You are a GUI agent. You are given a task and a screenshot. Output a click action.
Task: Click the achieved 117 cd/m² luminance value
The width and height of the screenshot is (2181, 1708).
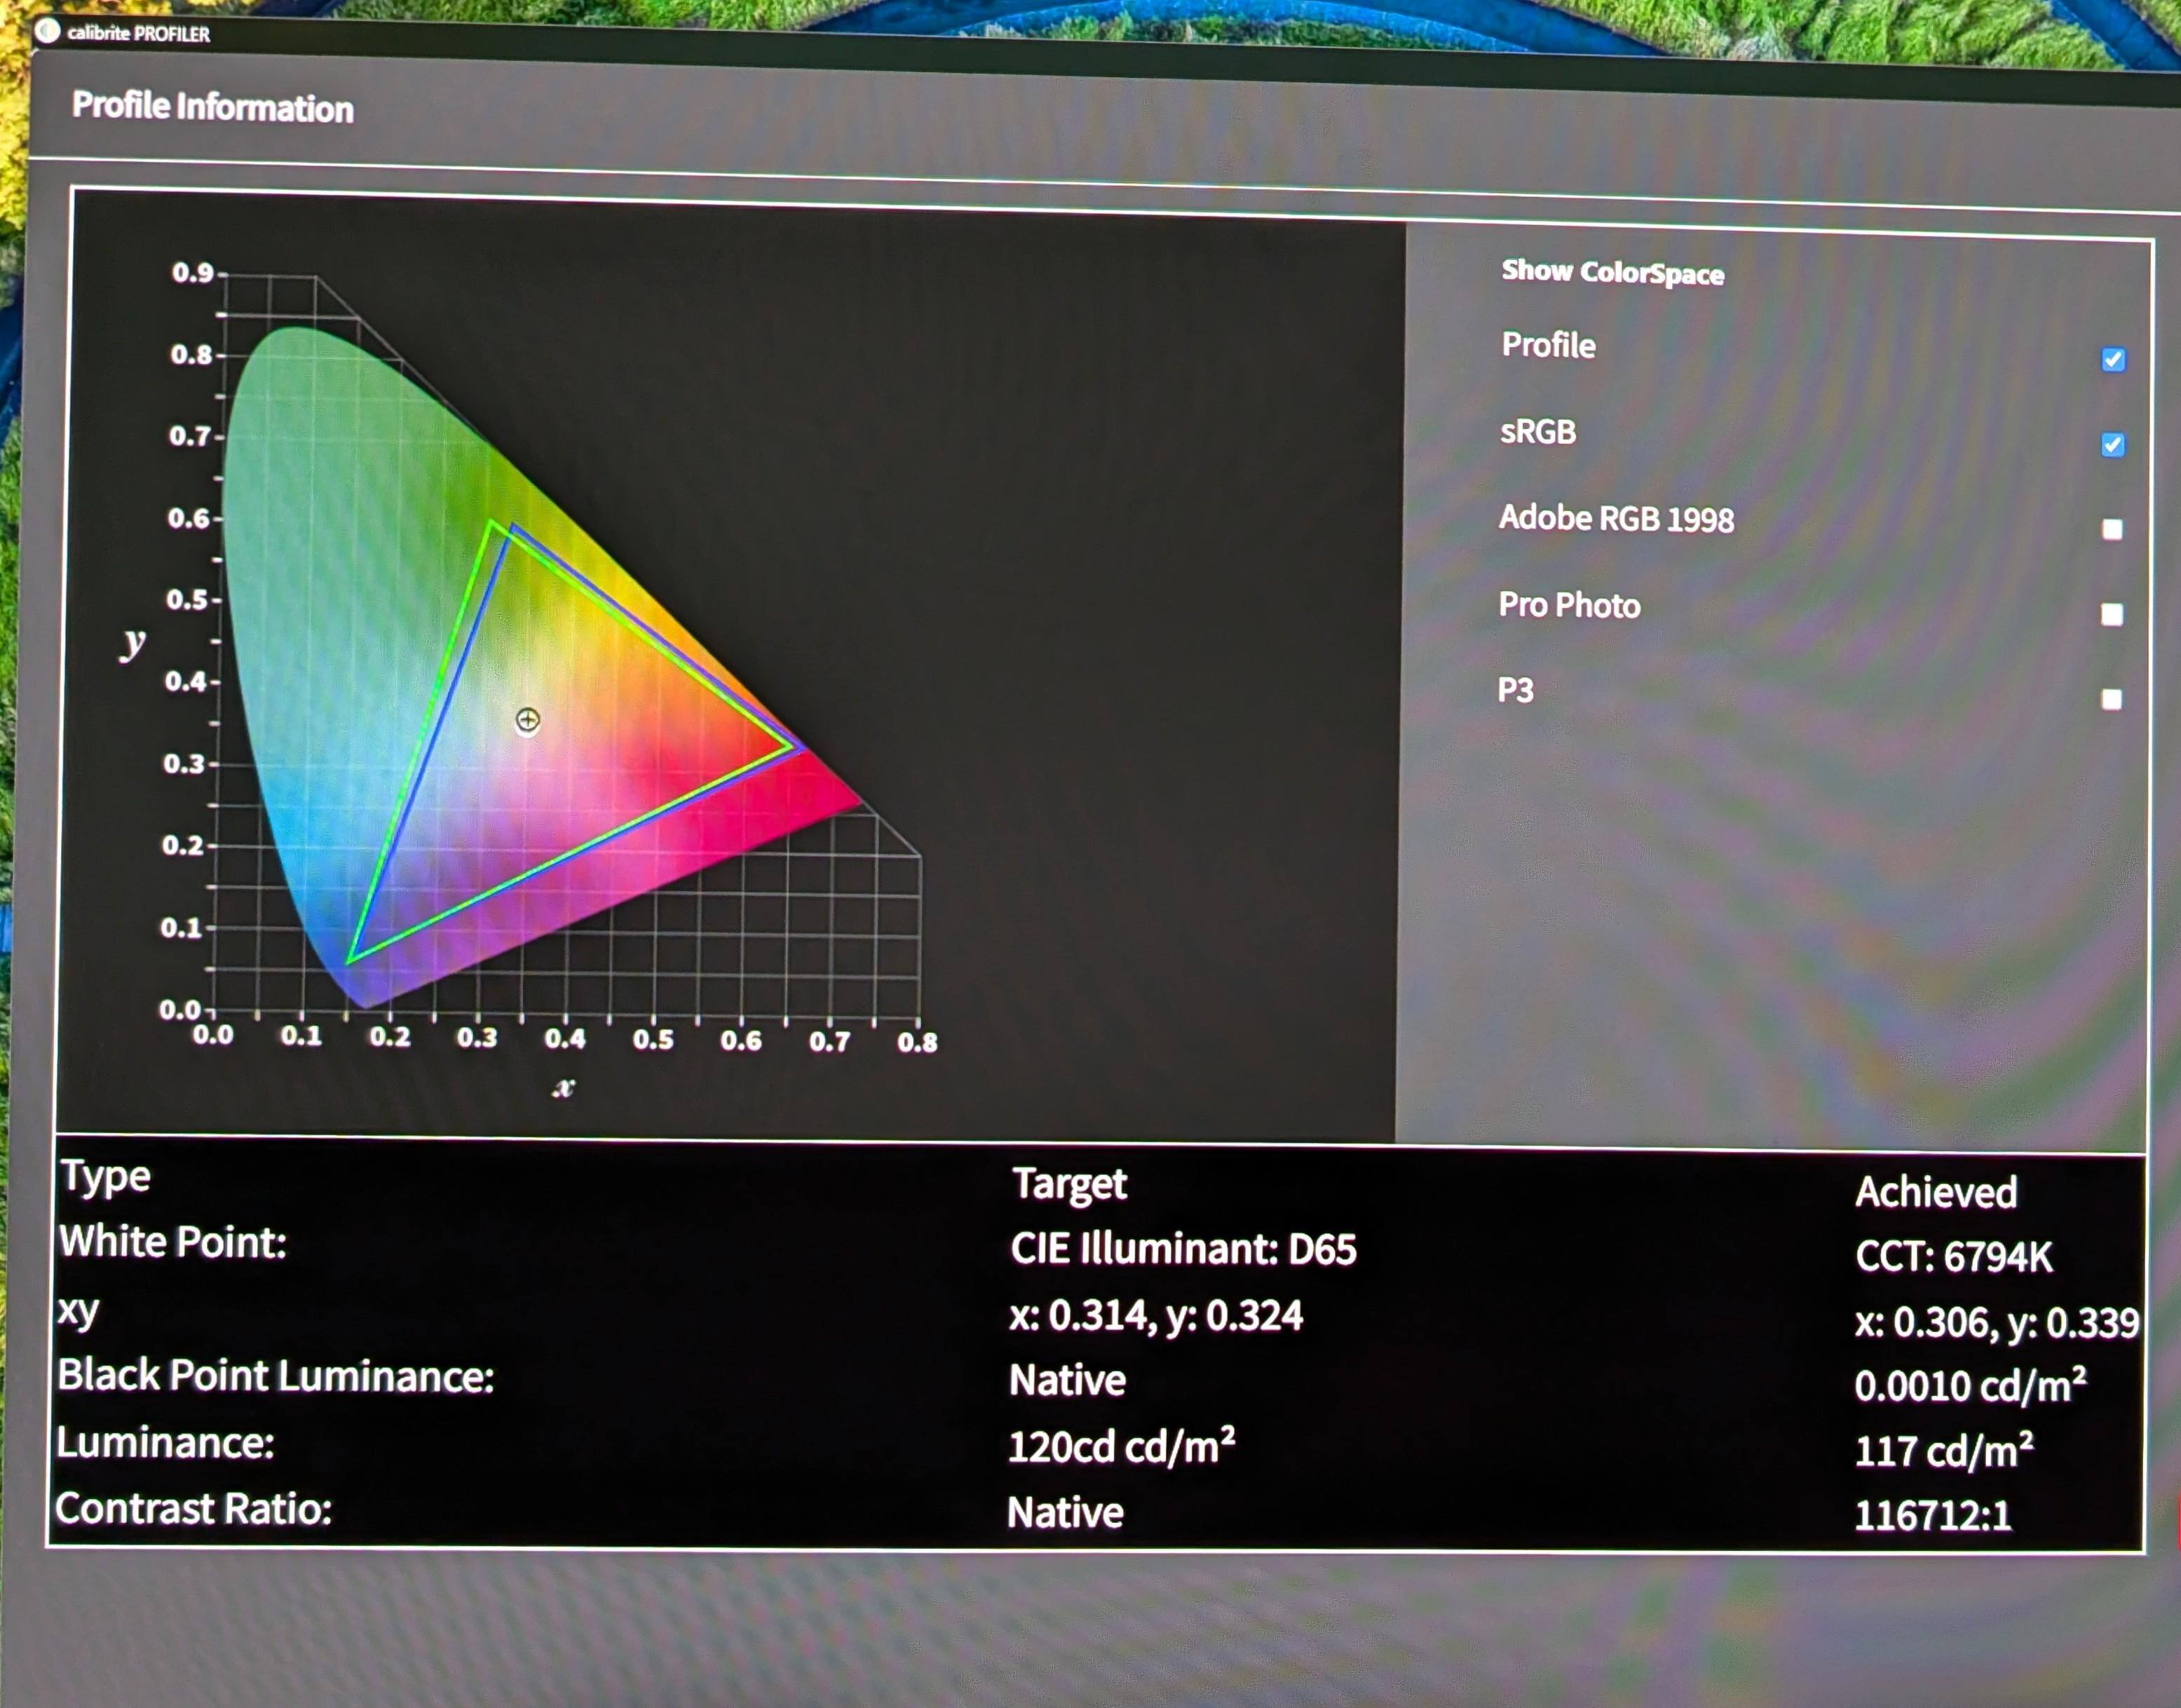coord(1943,1451)
